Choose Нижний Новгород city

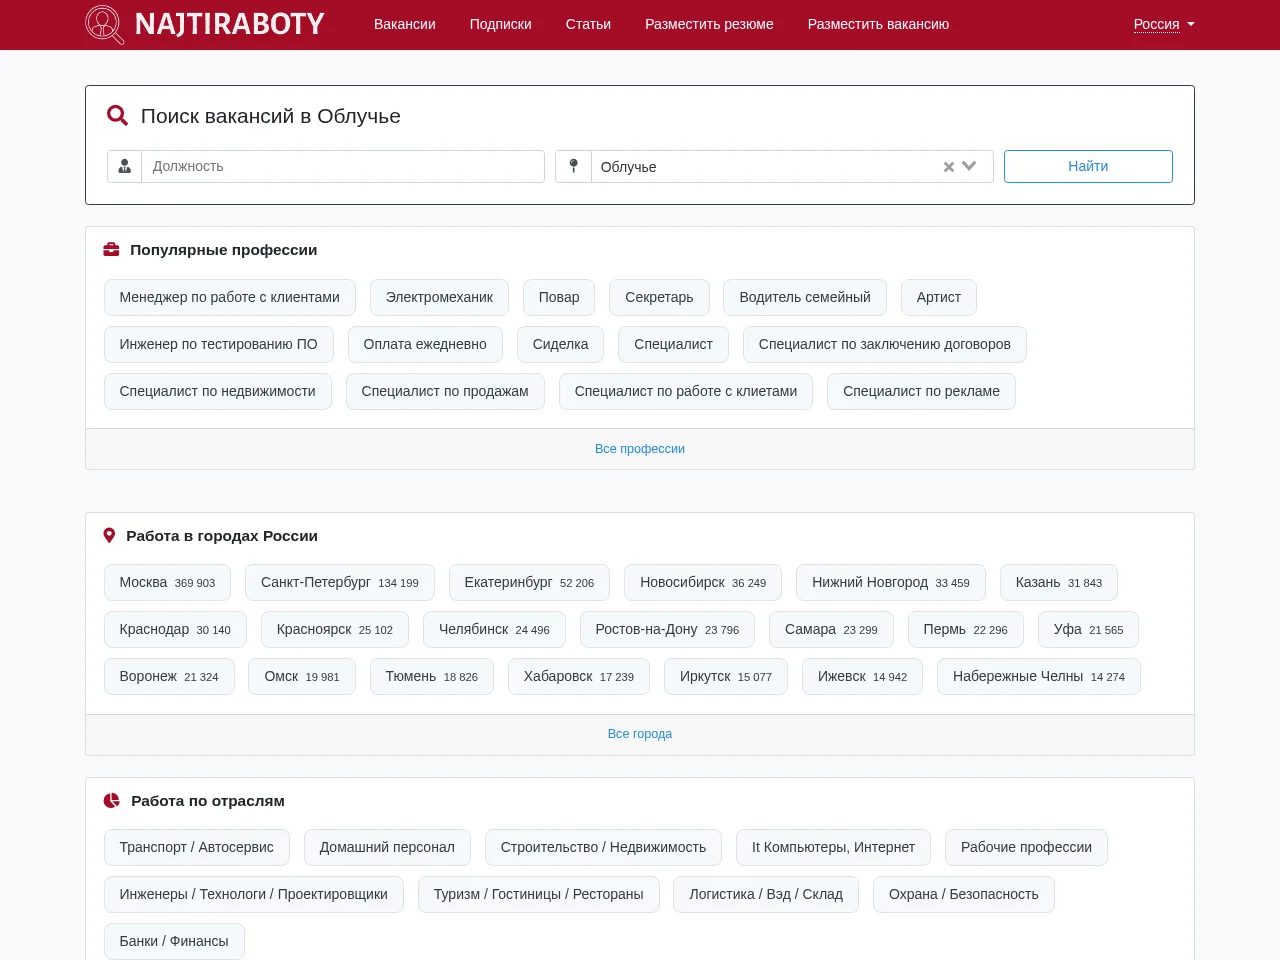tap(891, 582)
